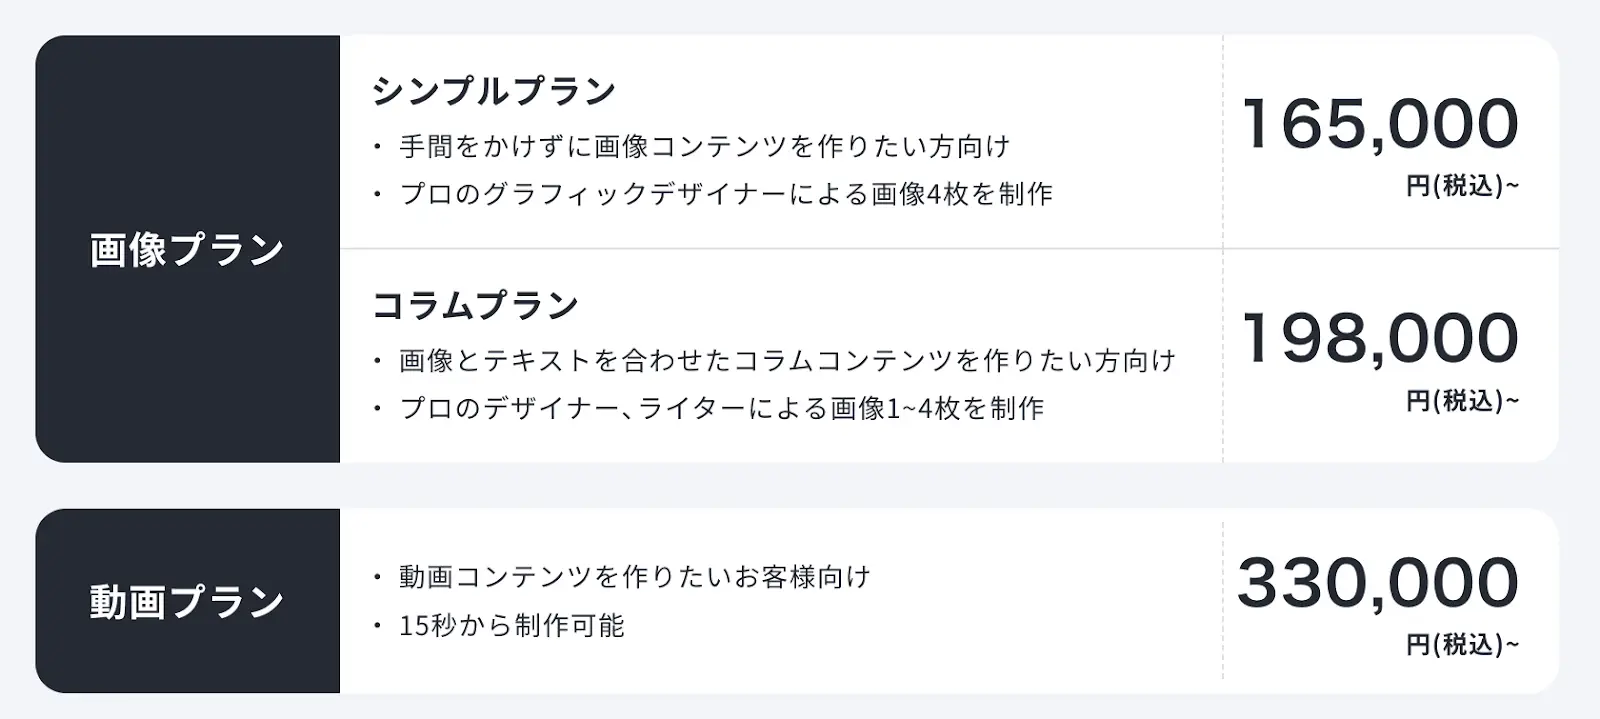This screenshot has height=719, width=1600.
Task: Click the 動画コンテンツを作りたいお客様向け description line
Action: tap(635, 577)
